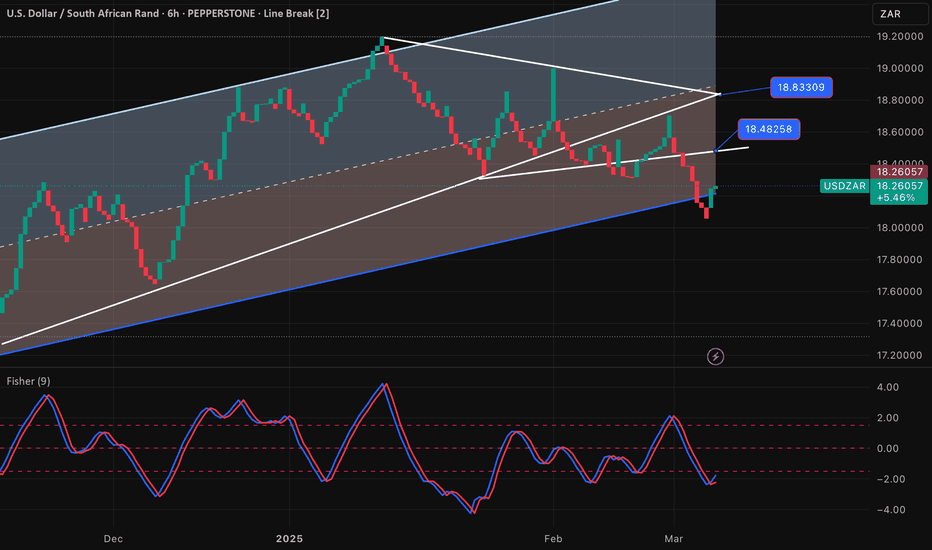Click the Fisher (9) indicator label
The image size is (932, 550).
pyautogui.click(x=29, y=381)
